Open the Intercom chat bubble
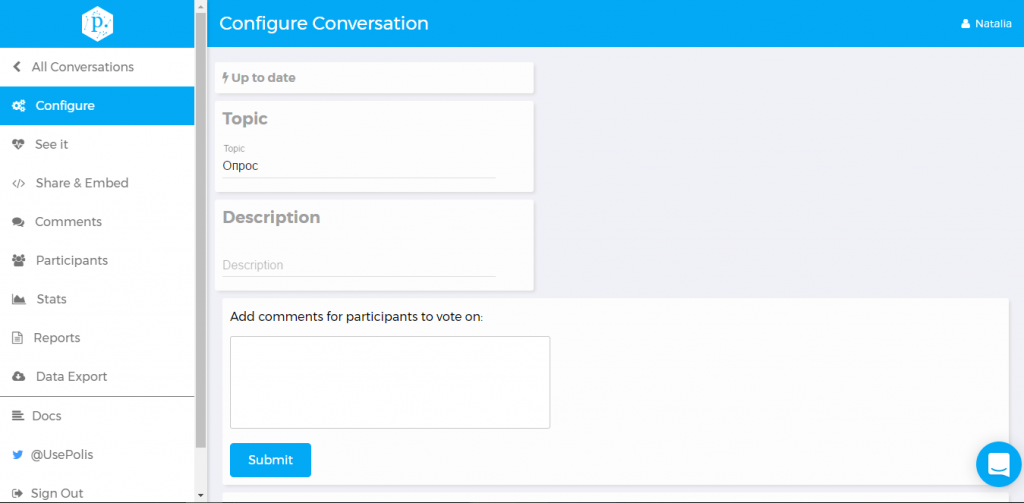1024x503 pixels. tap(998, 464)
